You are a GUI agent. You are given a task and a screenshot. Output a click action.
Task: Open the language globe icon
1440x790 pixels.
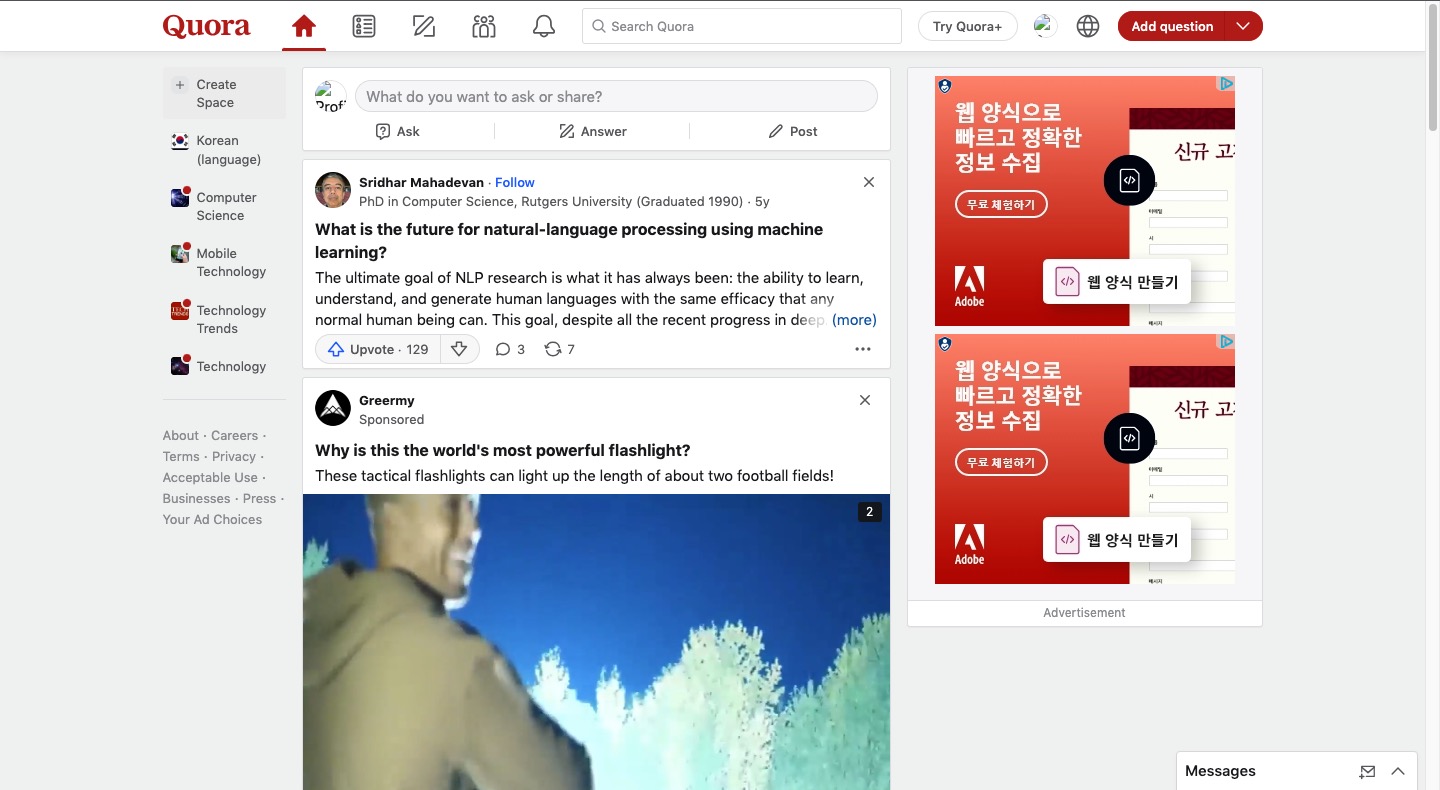click(1088, 26)
